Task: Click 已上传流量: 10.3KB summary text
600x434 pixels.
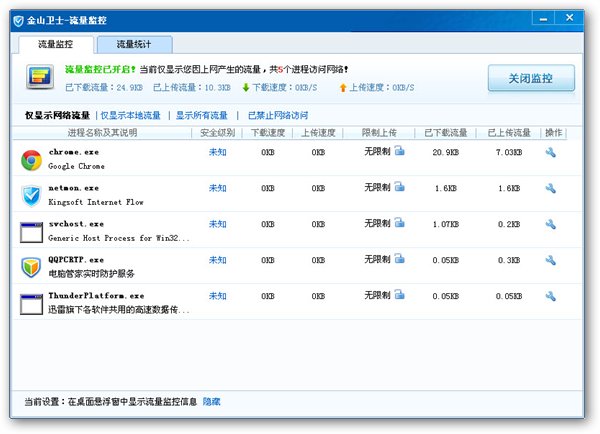Action: click(x=192, y=88)
